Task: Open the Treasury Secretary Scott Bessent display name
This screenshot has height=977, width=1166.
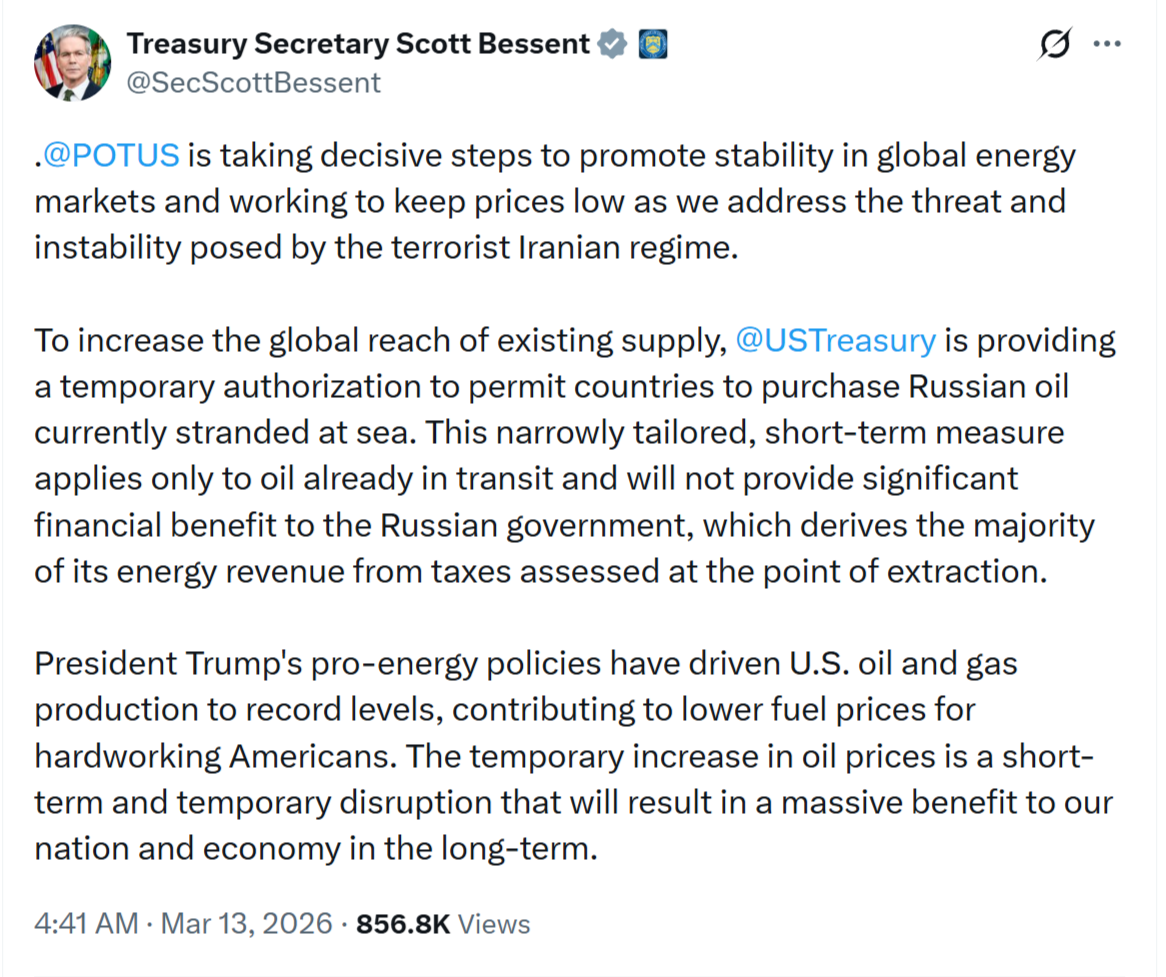Action: pyautogui.click(x=358, y=44)
